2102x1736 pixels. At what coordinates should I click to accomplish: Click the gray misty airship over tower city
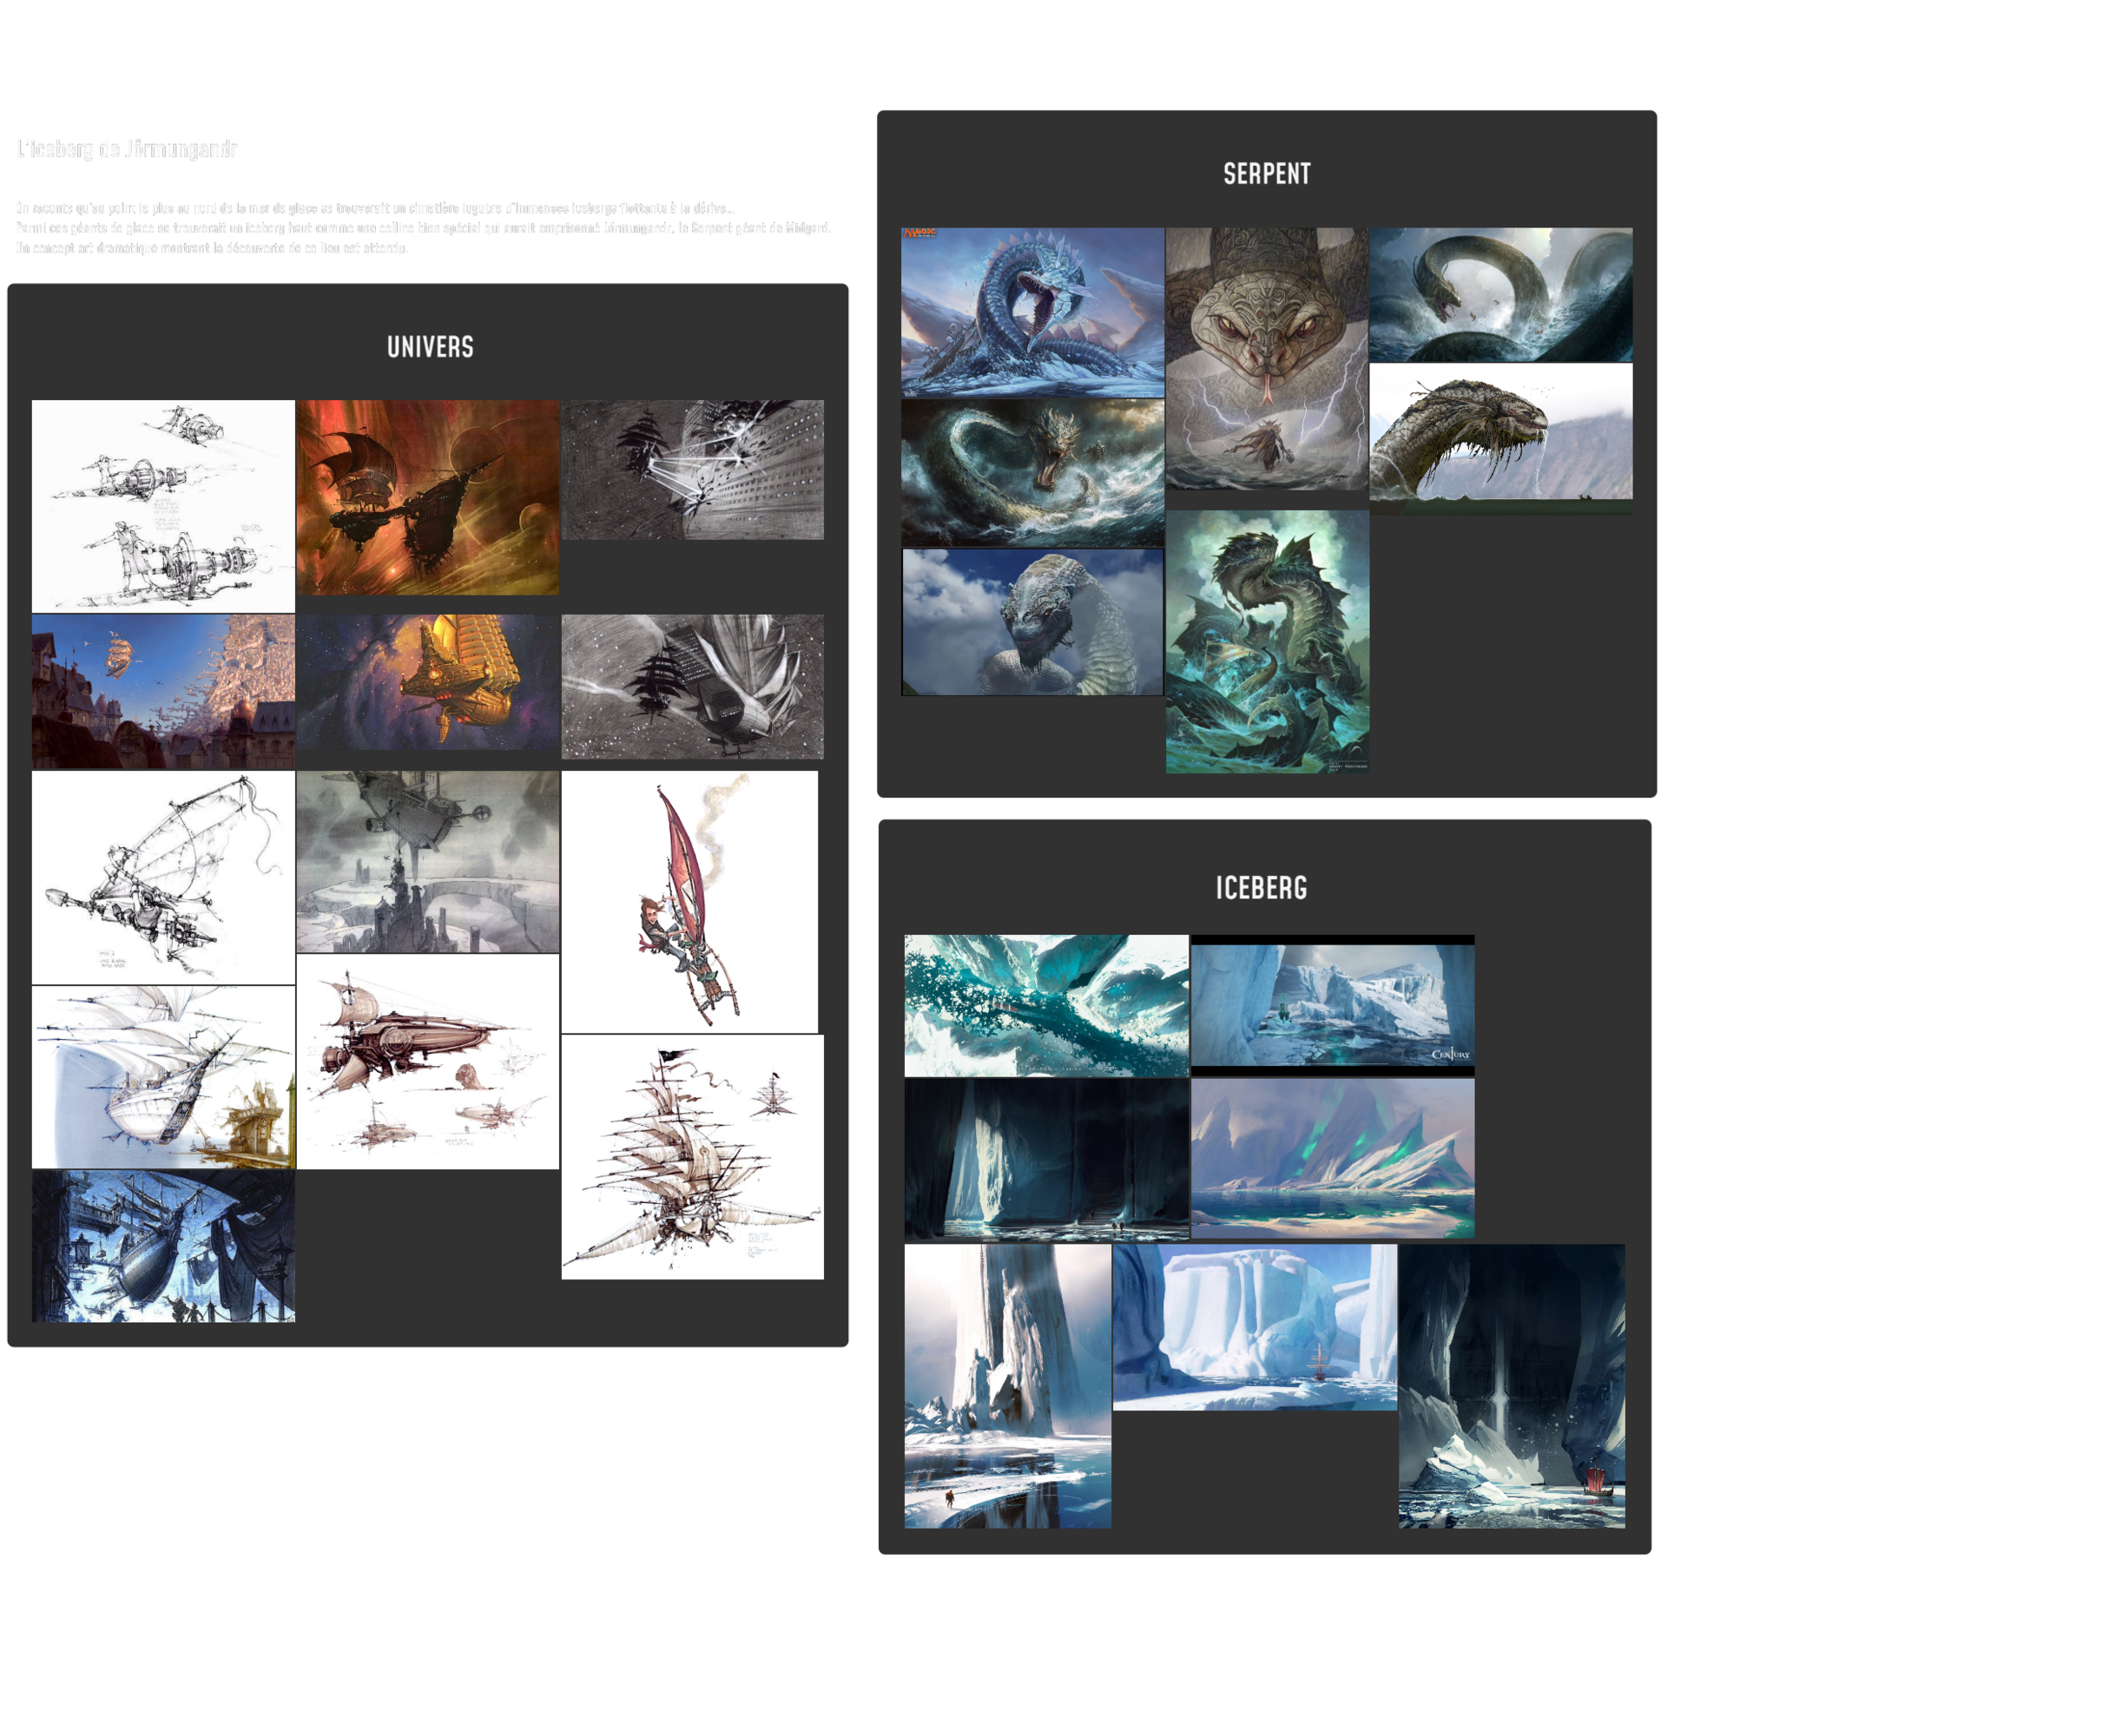[427, 861]
